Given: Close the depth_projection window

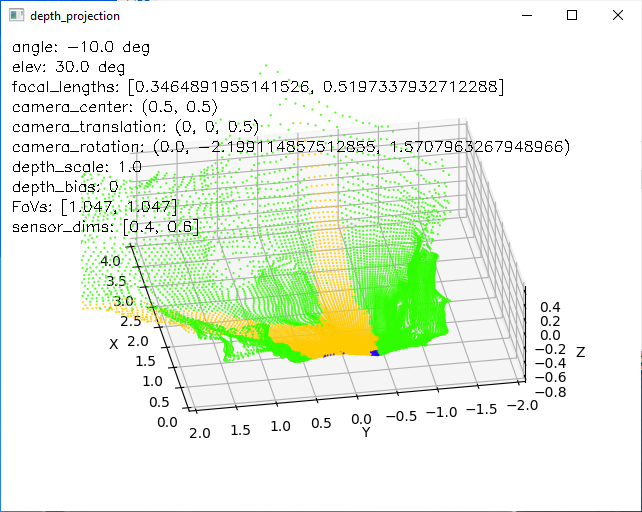Looking at the screenshot, I should (x=618, y=16).
